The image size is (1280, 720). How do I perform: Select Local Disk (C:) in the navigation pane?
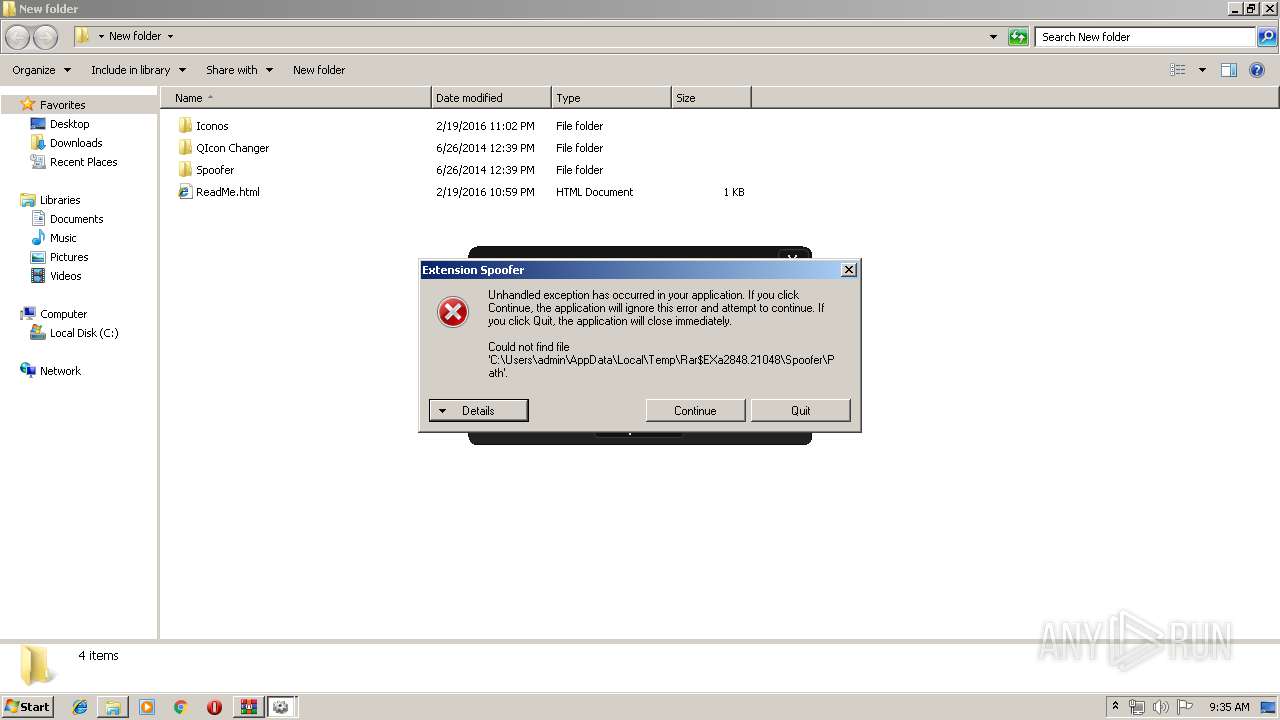pos(84,333)
